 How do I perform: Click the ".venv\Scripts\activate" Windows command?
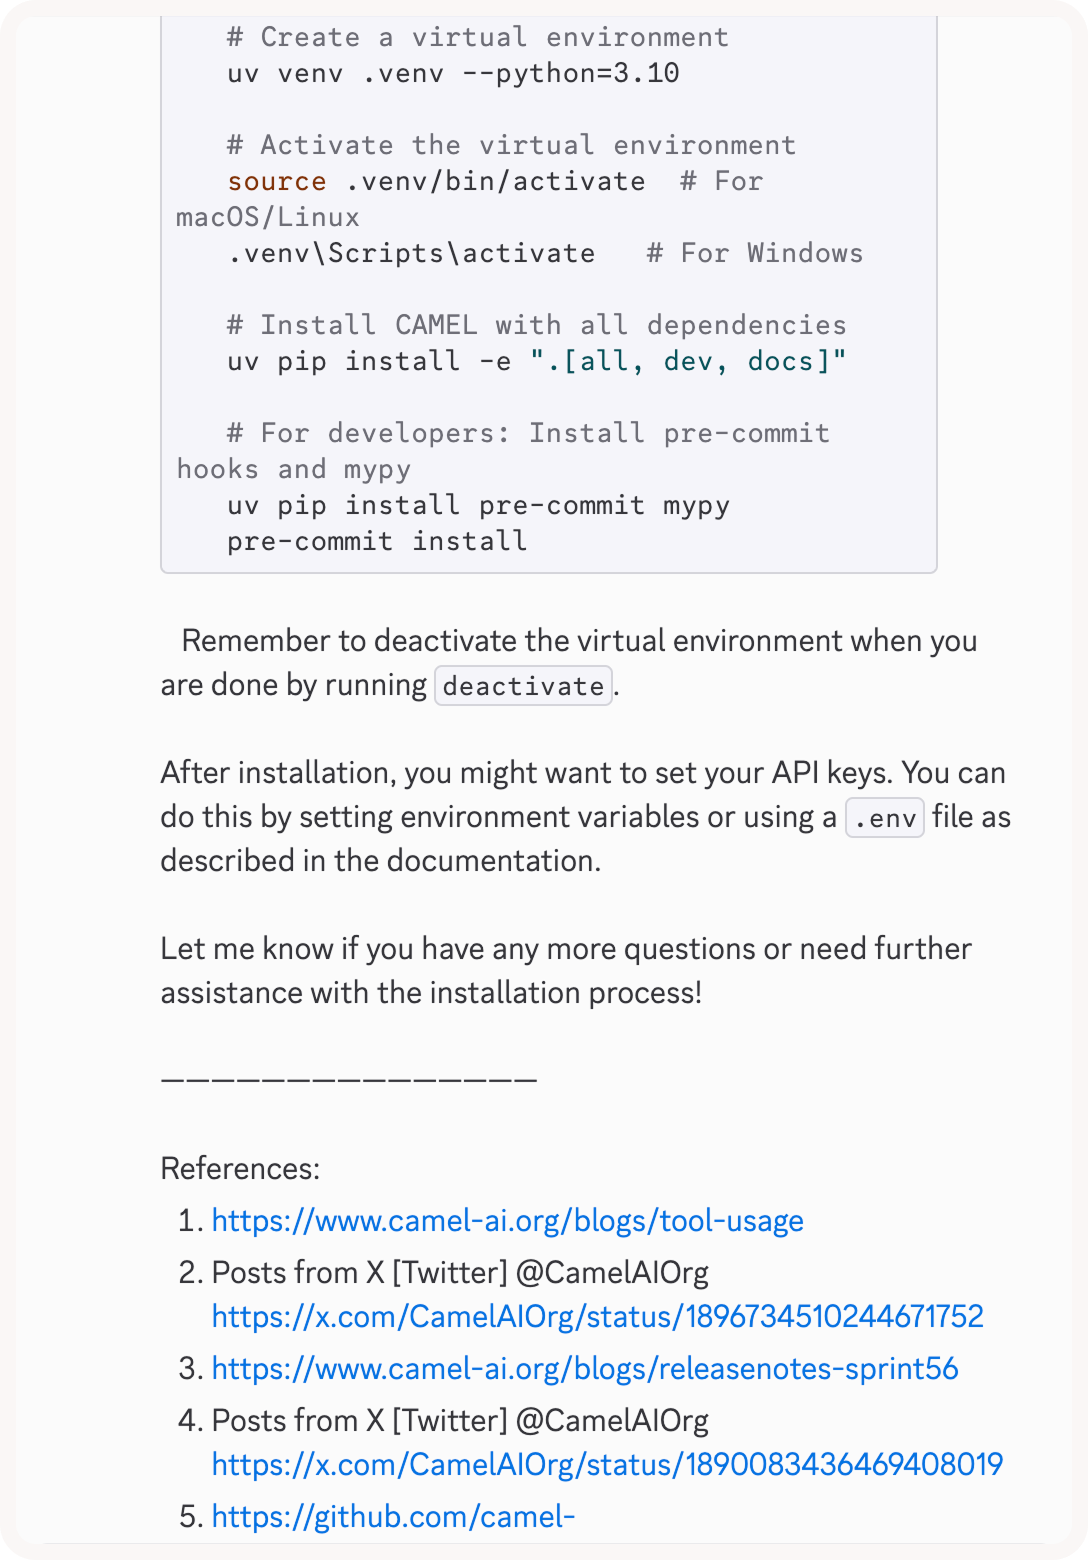pos(411,253)
